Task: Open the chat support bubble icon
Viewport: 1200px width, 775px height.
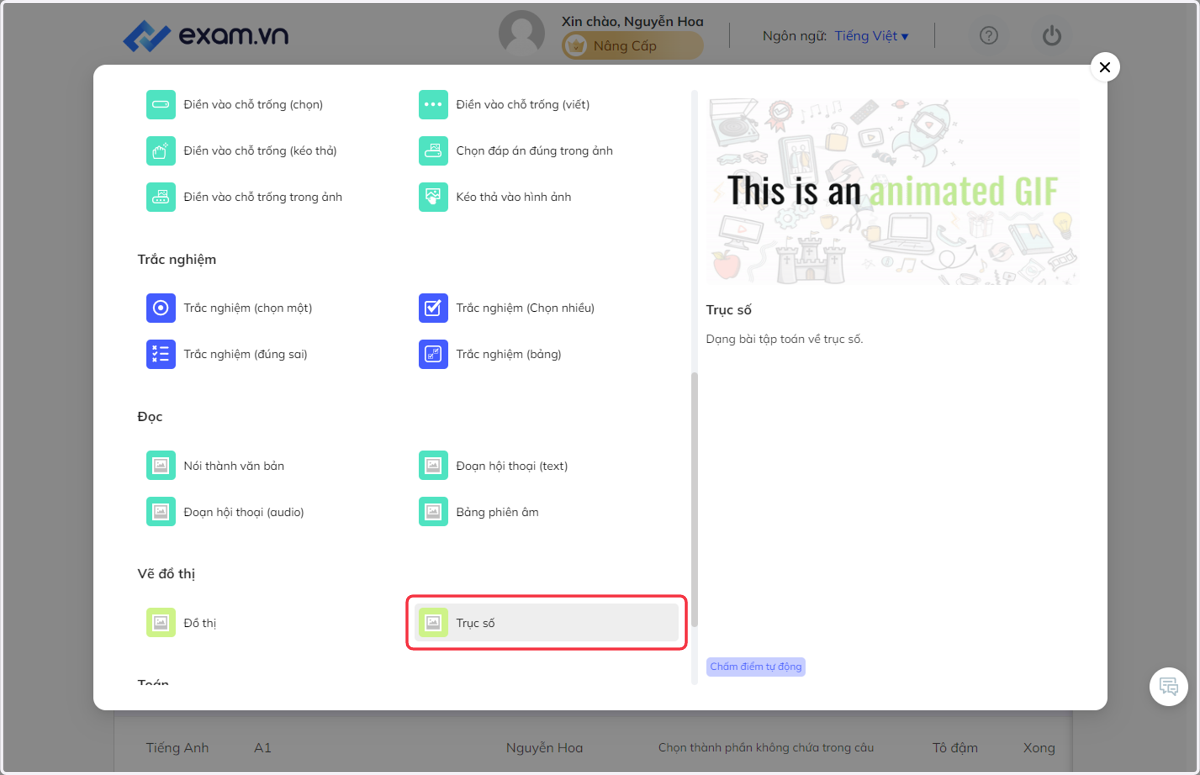Action: pos(1168,686)
